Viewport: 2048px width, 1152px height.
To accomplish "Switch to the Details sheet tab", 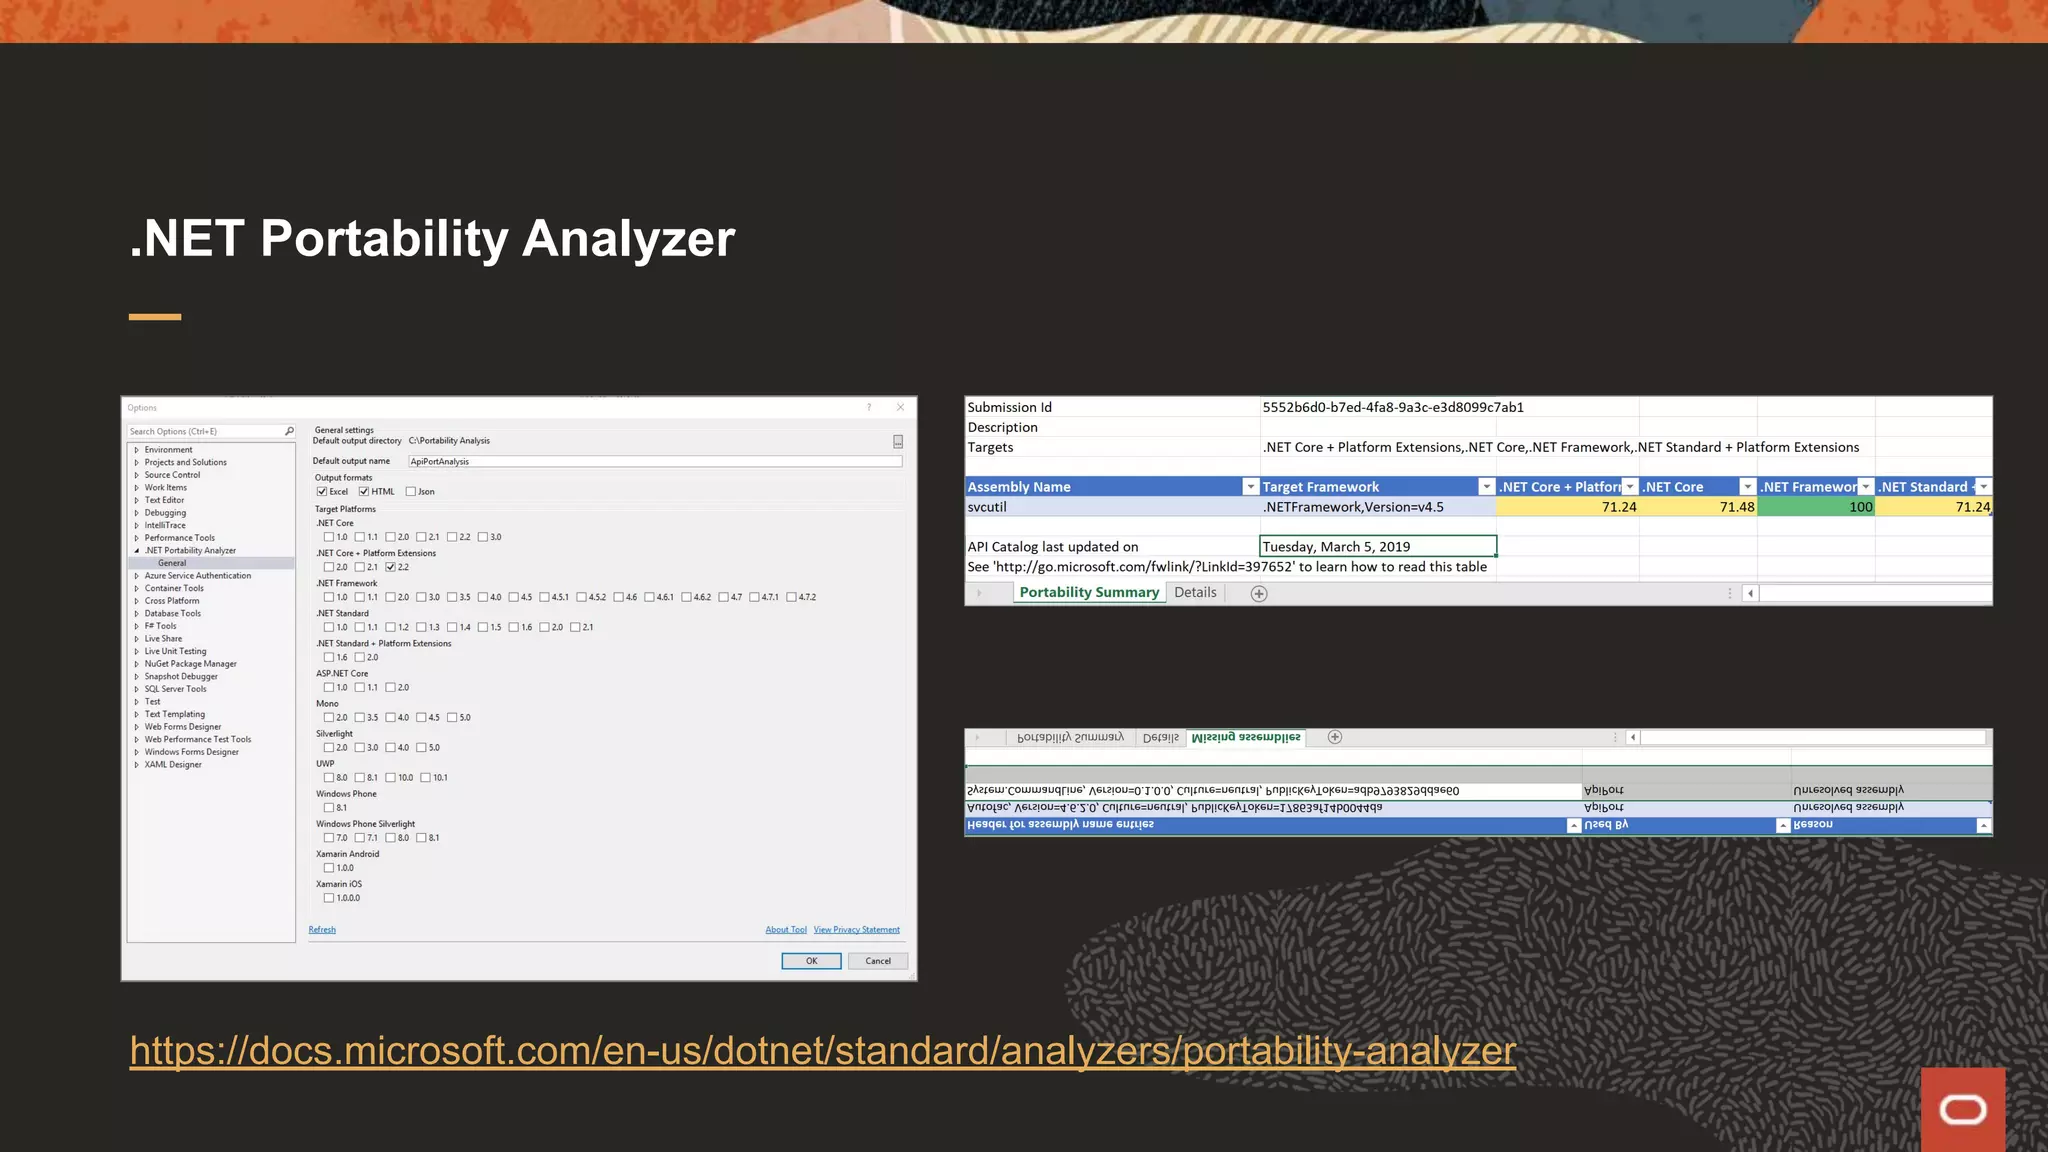I will (1195, 592).
